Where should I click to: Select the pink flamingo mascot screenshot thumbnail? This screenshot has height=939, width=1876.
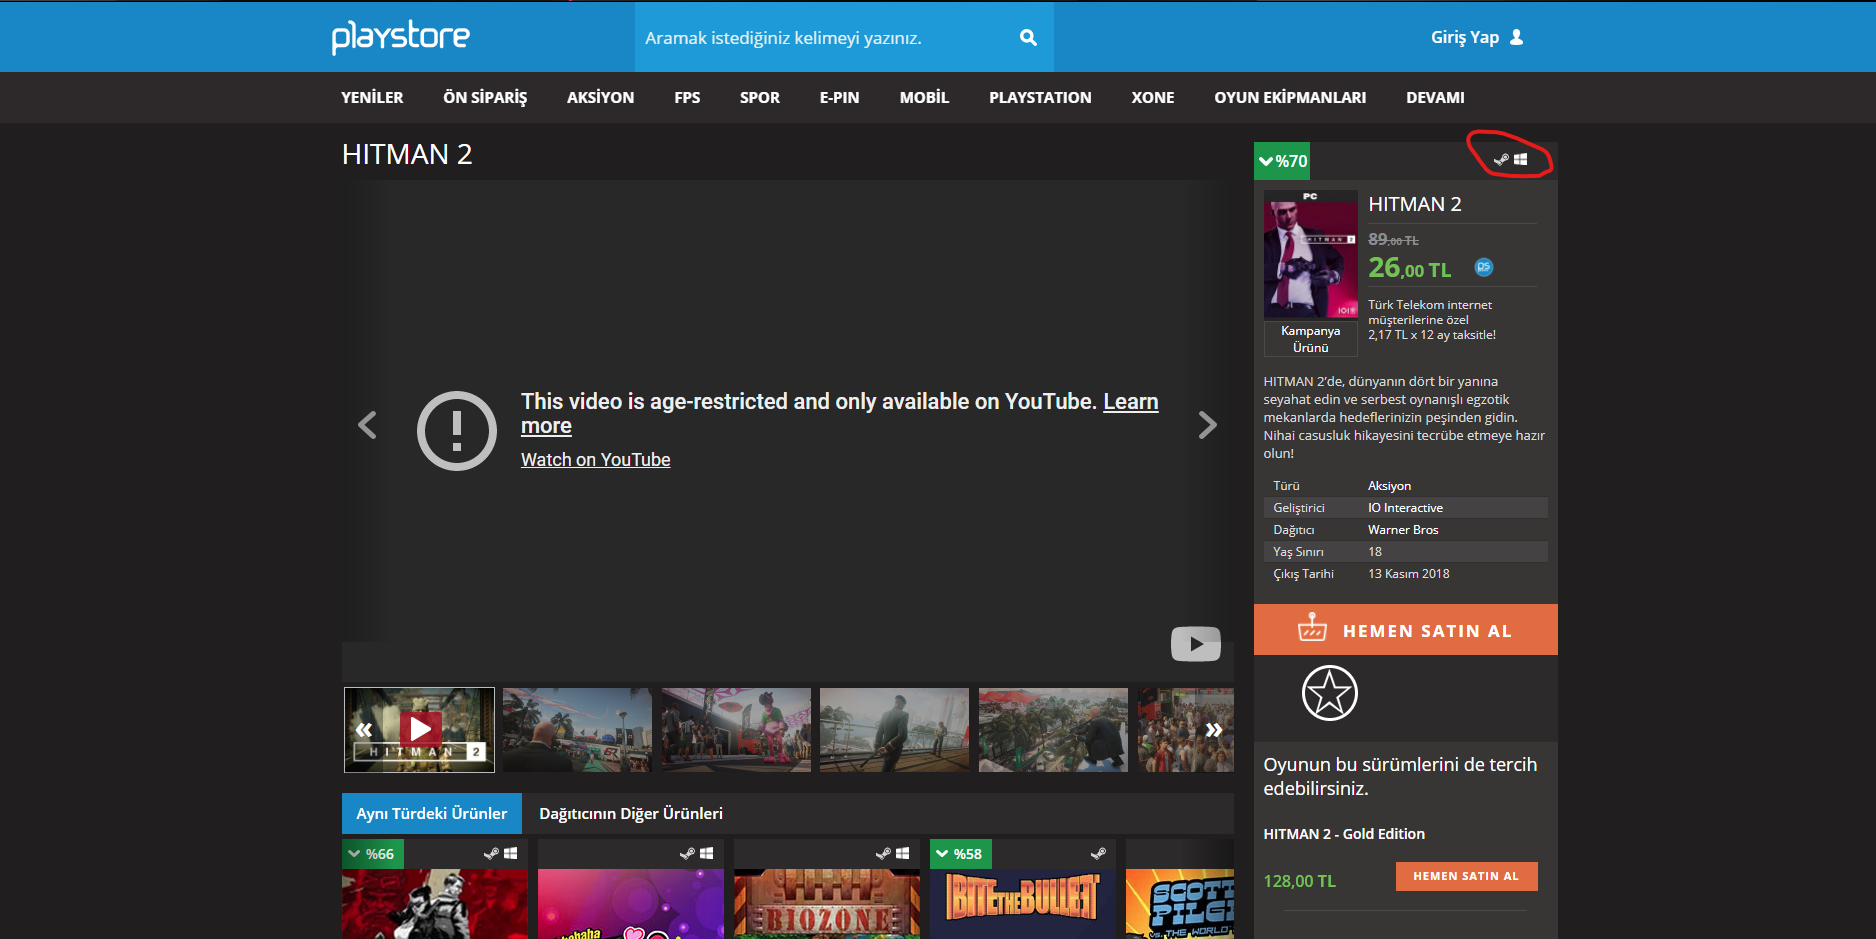pyautogui.click(x=736, y=730)
